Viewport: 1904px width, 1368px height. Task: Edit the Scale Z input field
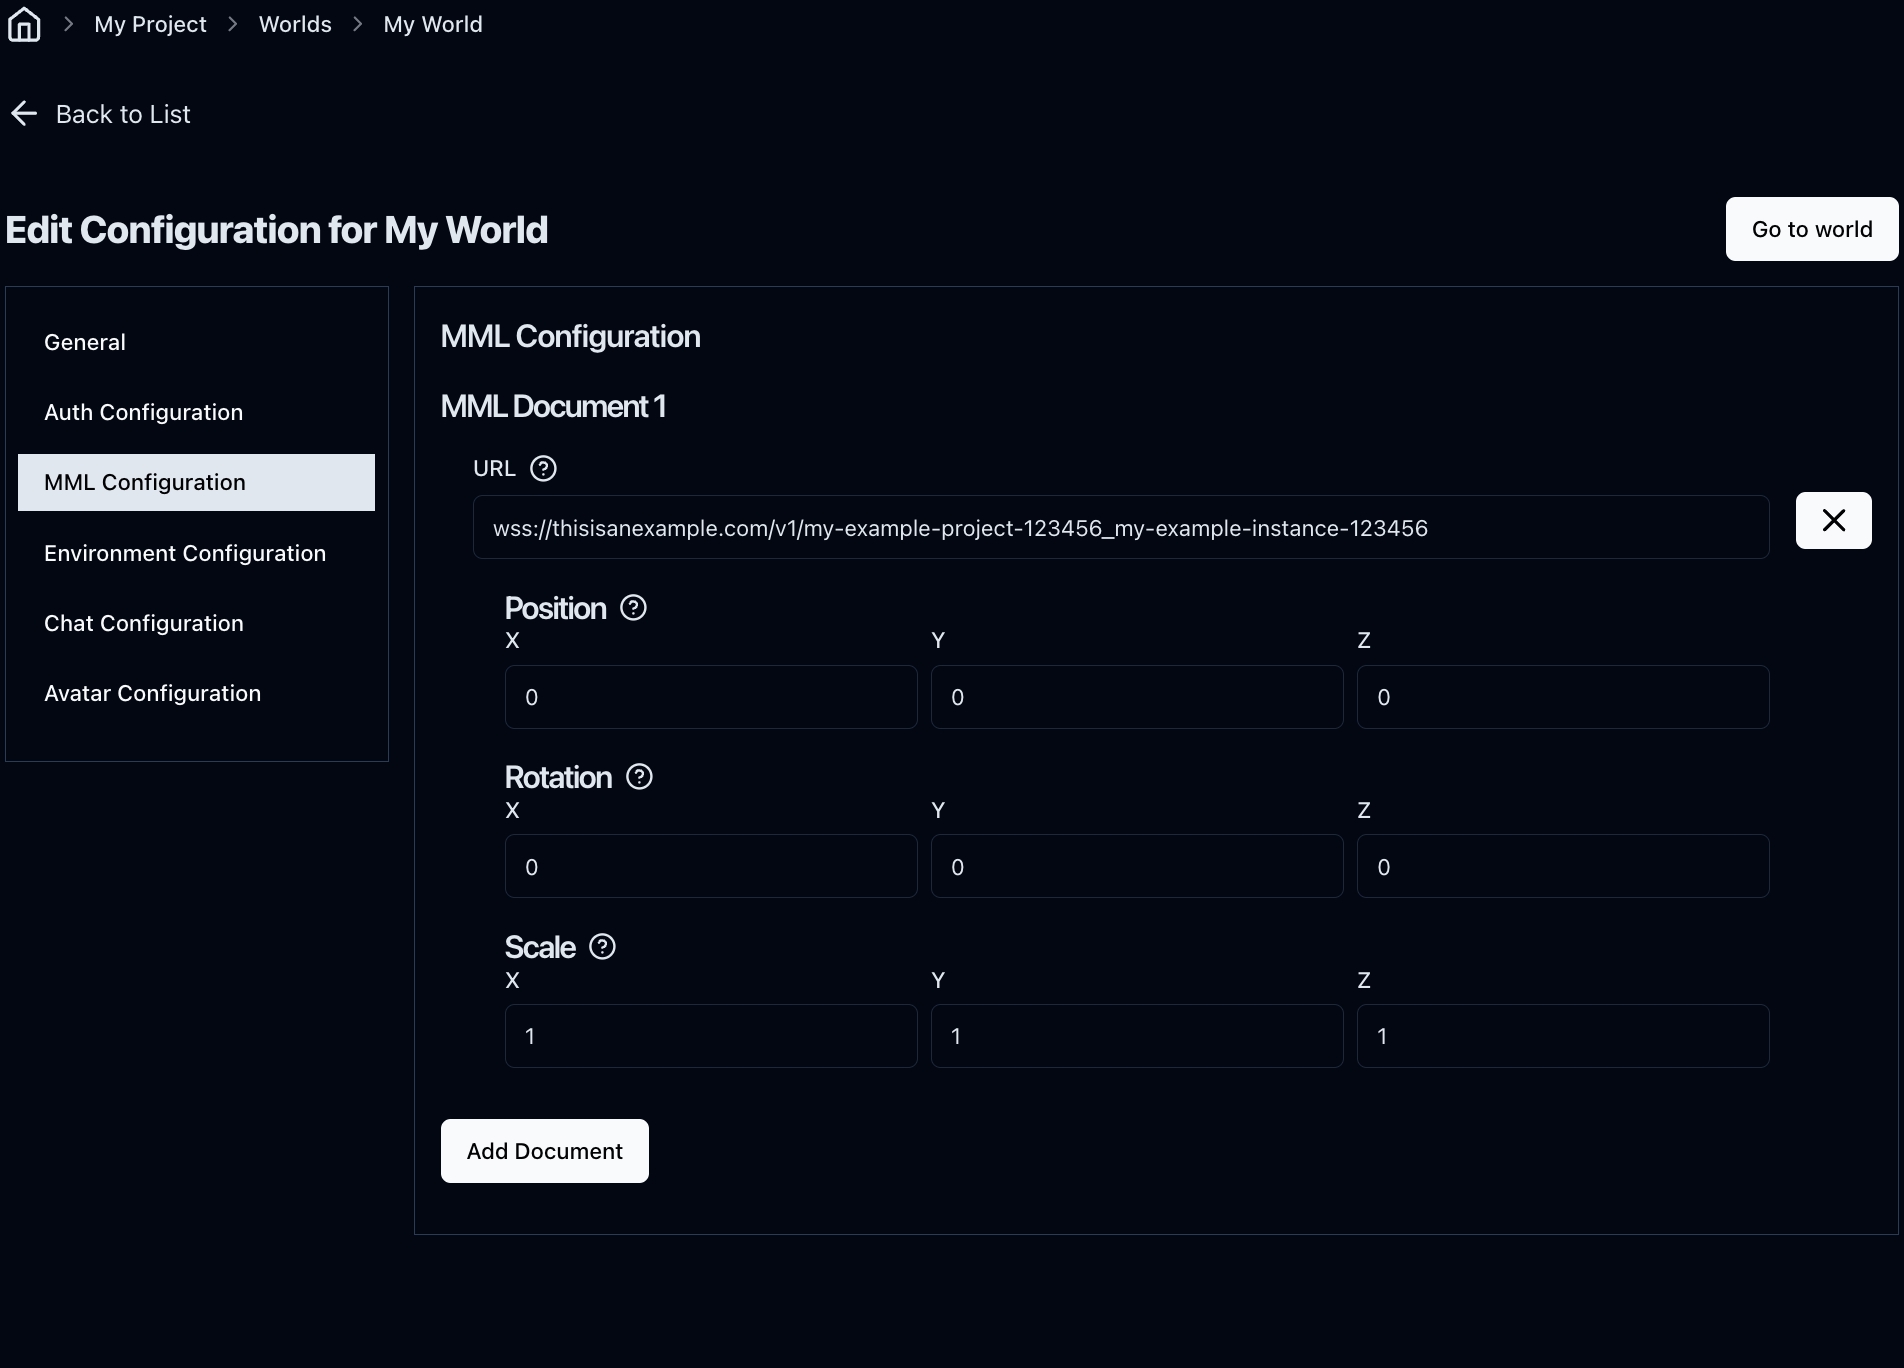click(1562, 1036)
